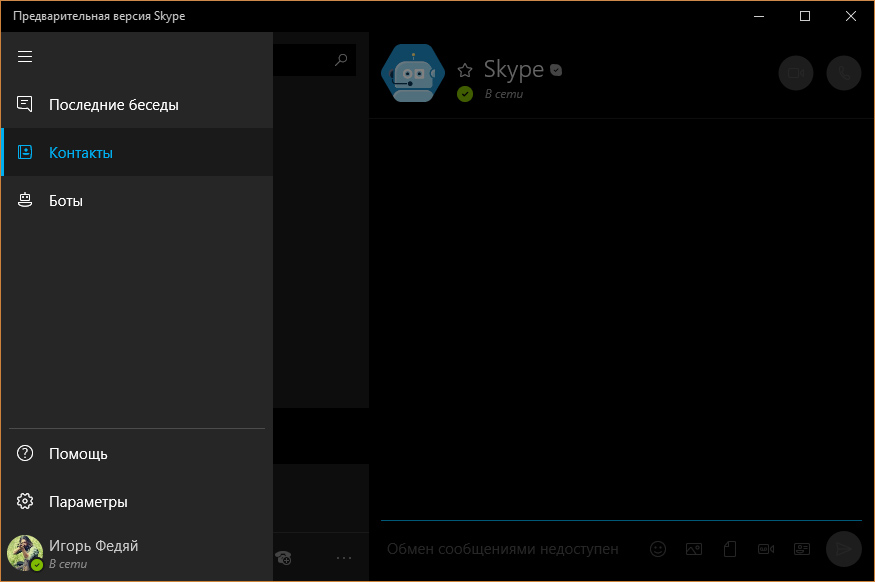Click the search magnifier icon
Image resolution: width=875 pixels, height=582 pixels.
(x=341, y=60)
